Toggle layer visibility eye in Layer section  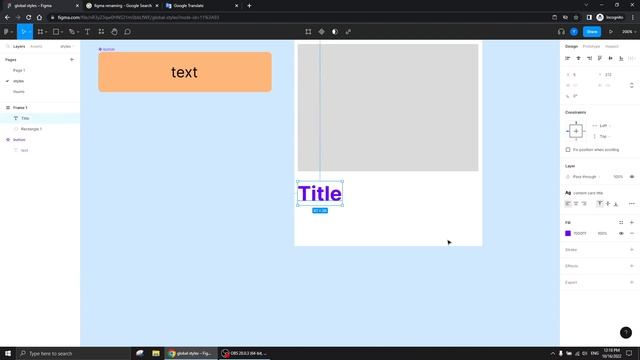(631, 177)
